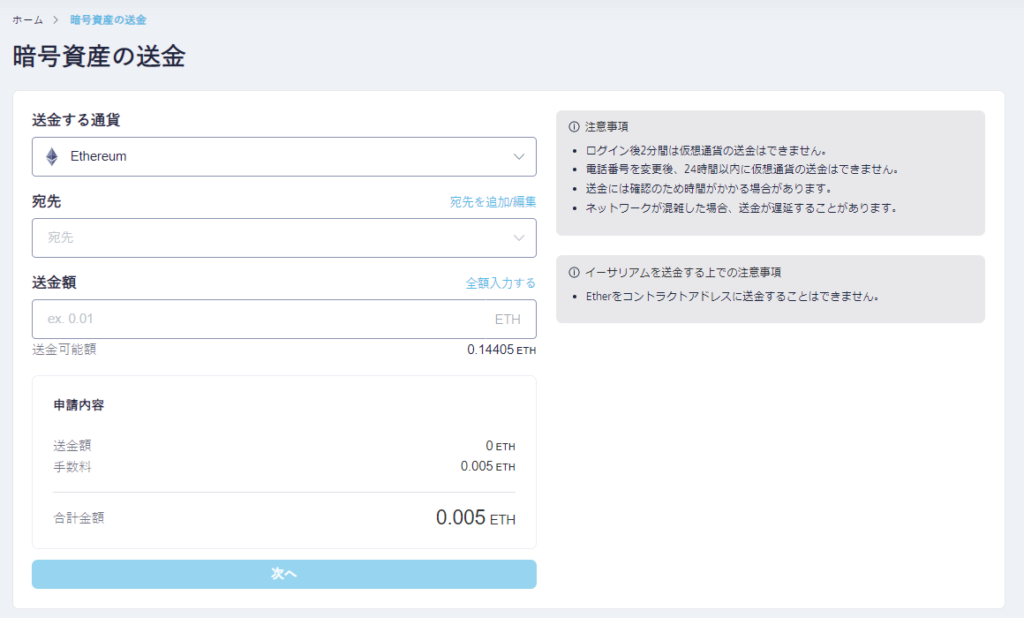Click the ETH unit suffix in amount field

pyautogui.click(x=507, y=319)
